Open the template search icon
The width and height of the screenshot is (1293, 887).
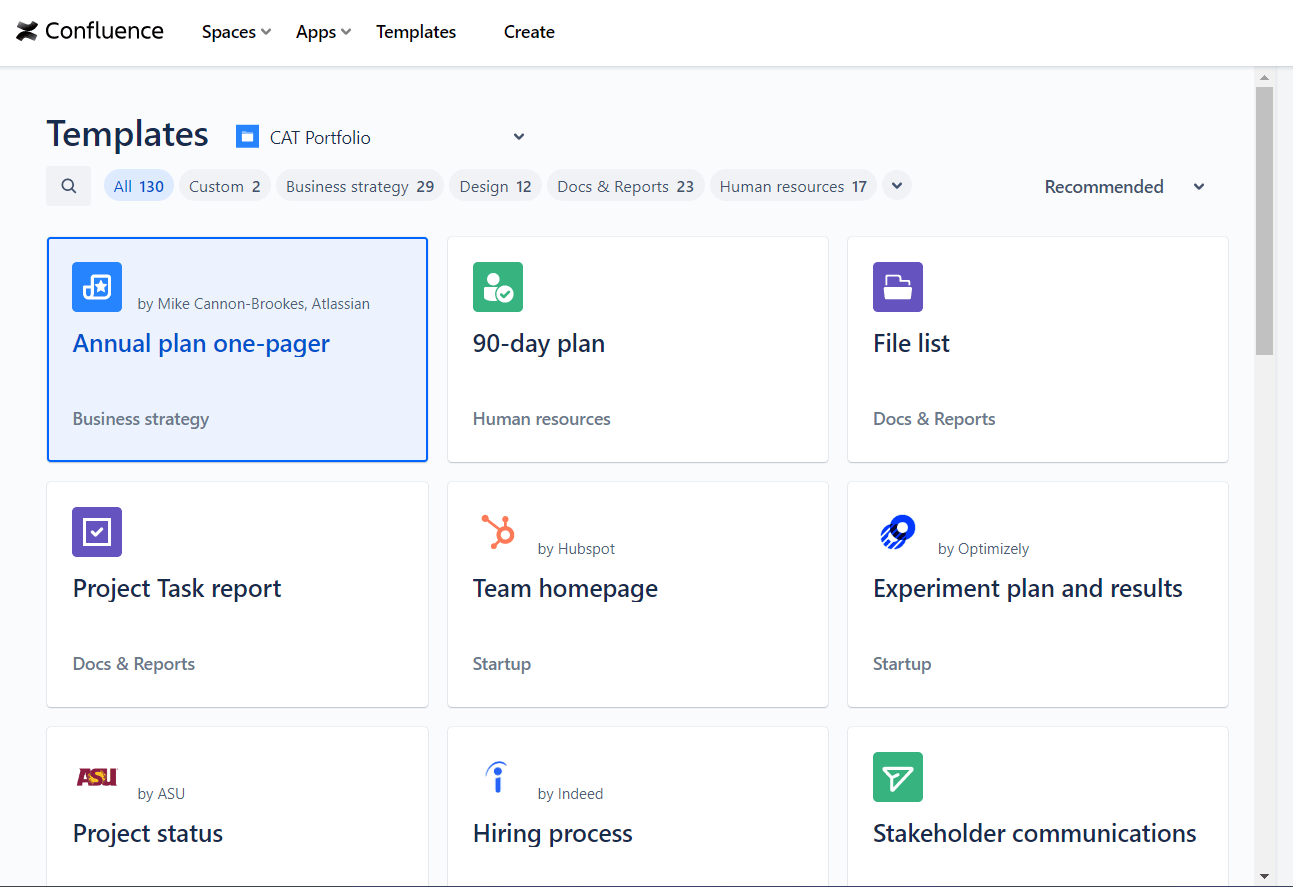(x=68, y=185)
